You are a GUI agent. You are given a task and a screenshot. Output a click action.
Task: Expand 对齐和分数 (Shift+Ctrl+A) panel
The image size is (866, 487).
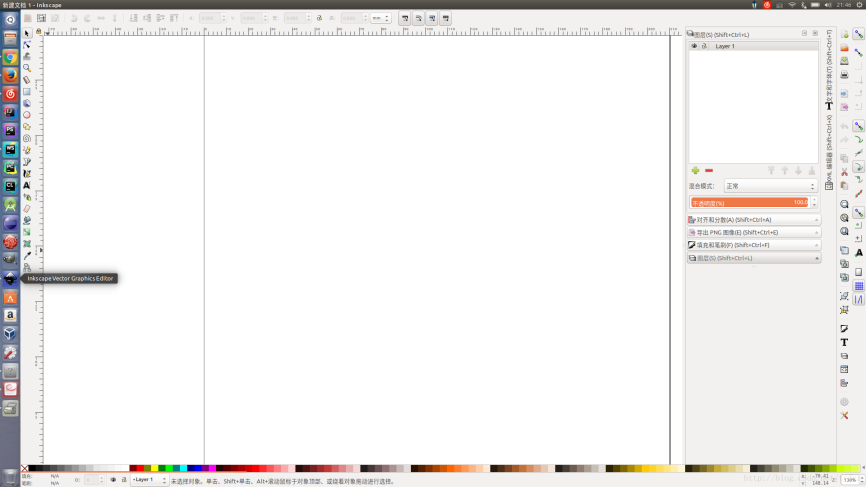click(x=754, y=220)
